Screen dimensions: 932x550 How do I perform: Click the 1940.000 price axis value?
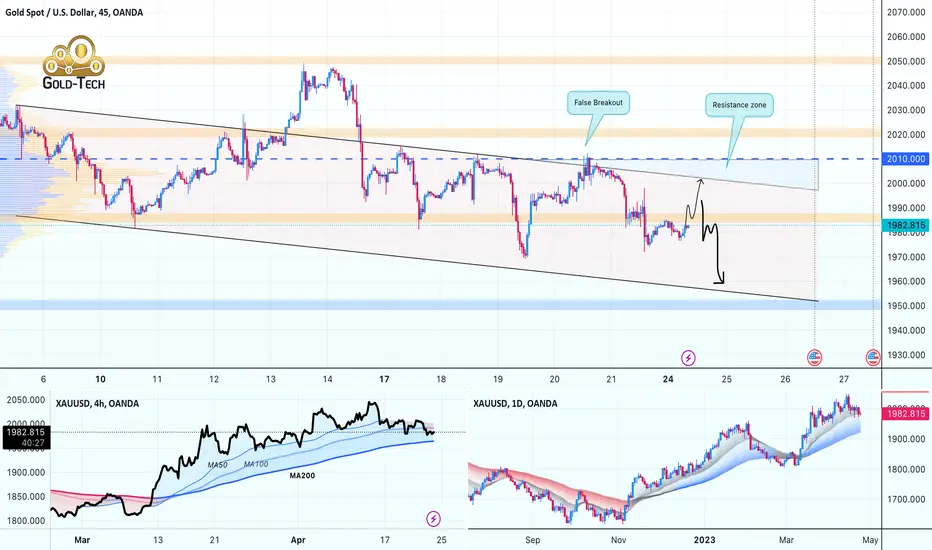coord(906,330)
